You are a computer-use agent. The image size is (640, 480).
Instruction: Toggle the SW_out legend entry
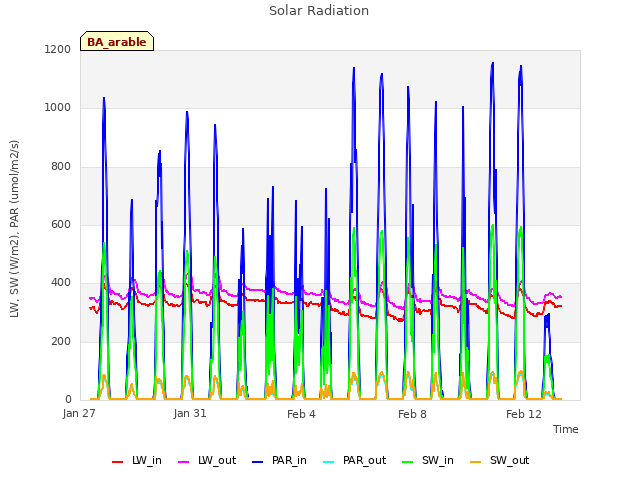tap(500, 461)
